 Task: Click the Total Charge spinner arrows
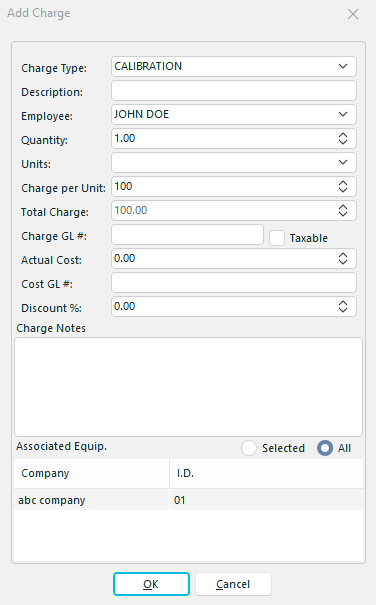click(343, 211)
